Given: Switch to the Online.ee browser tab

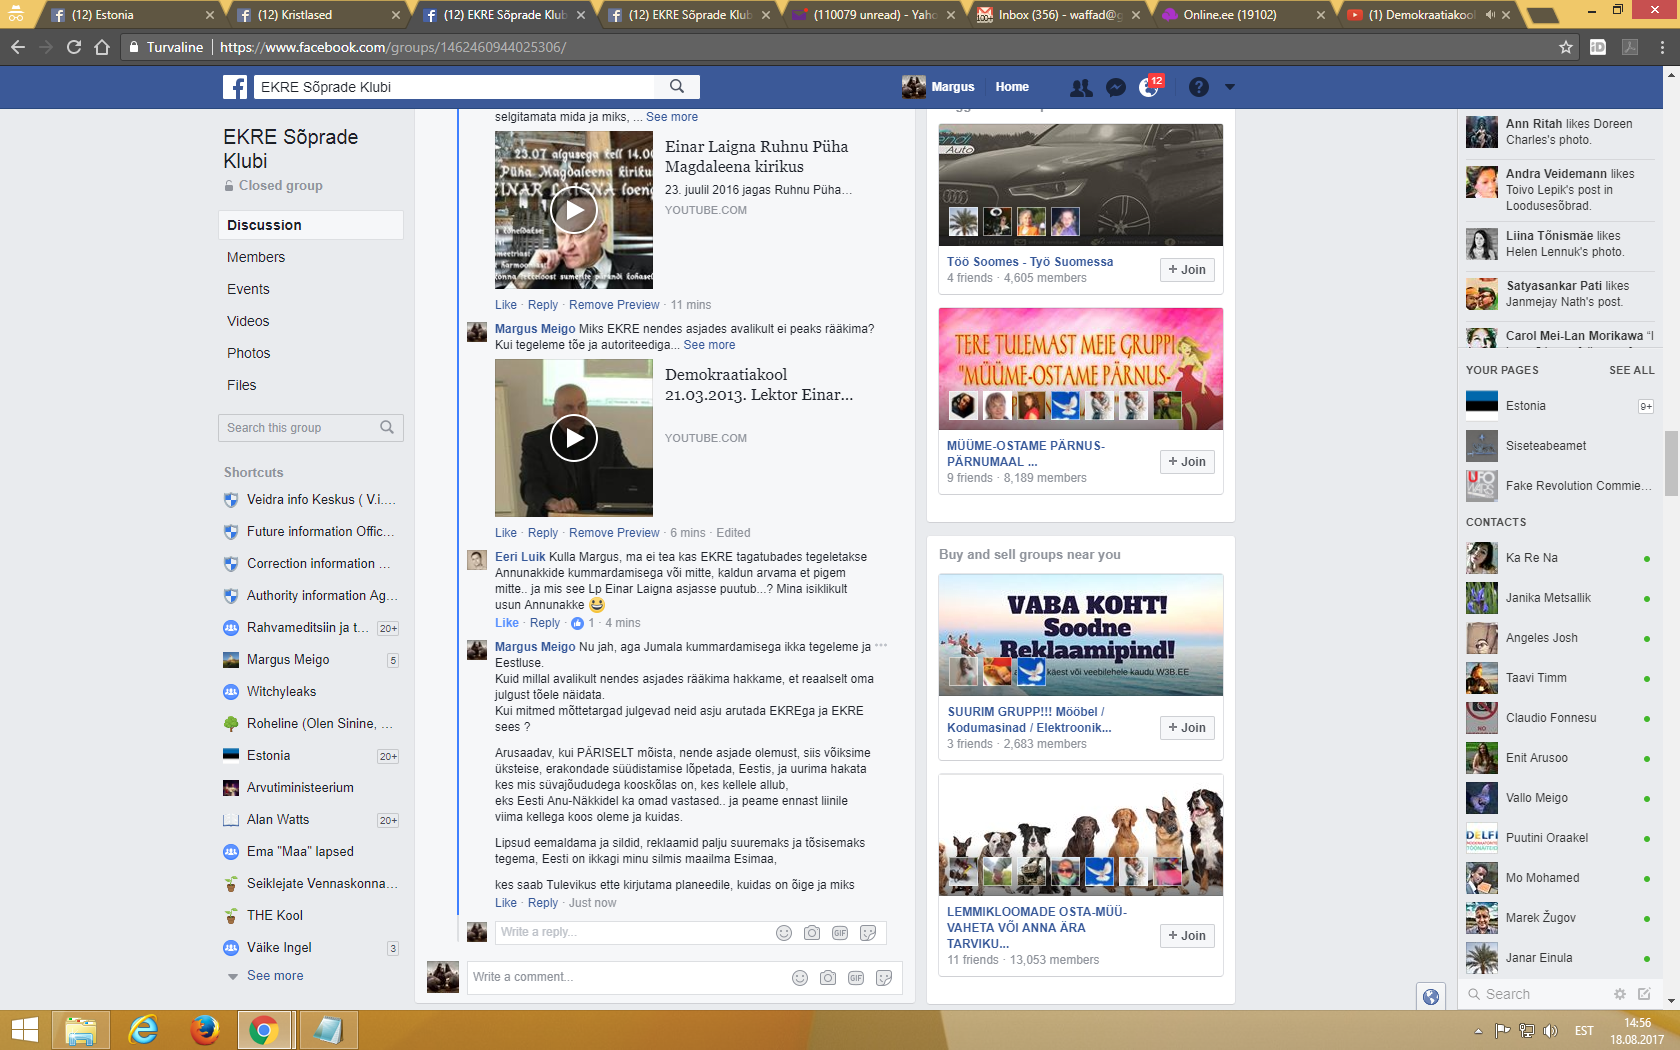Looking at the screenshot, I should tap(1245, 15).
